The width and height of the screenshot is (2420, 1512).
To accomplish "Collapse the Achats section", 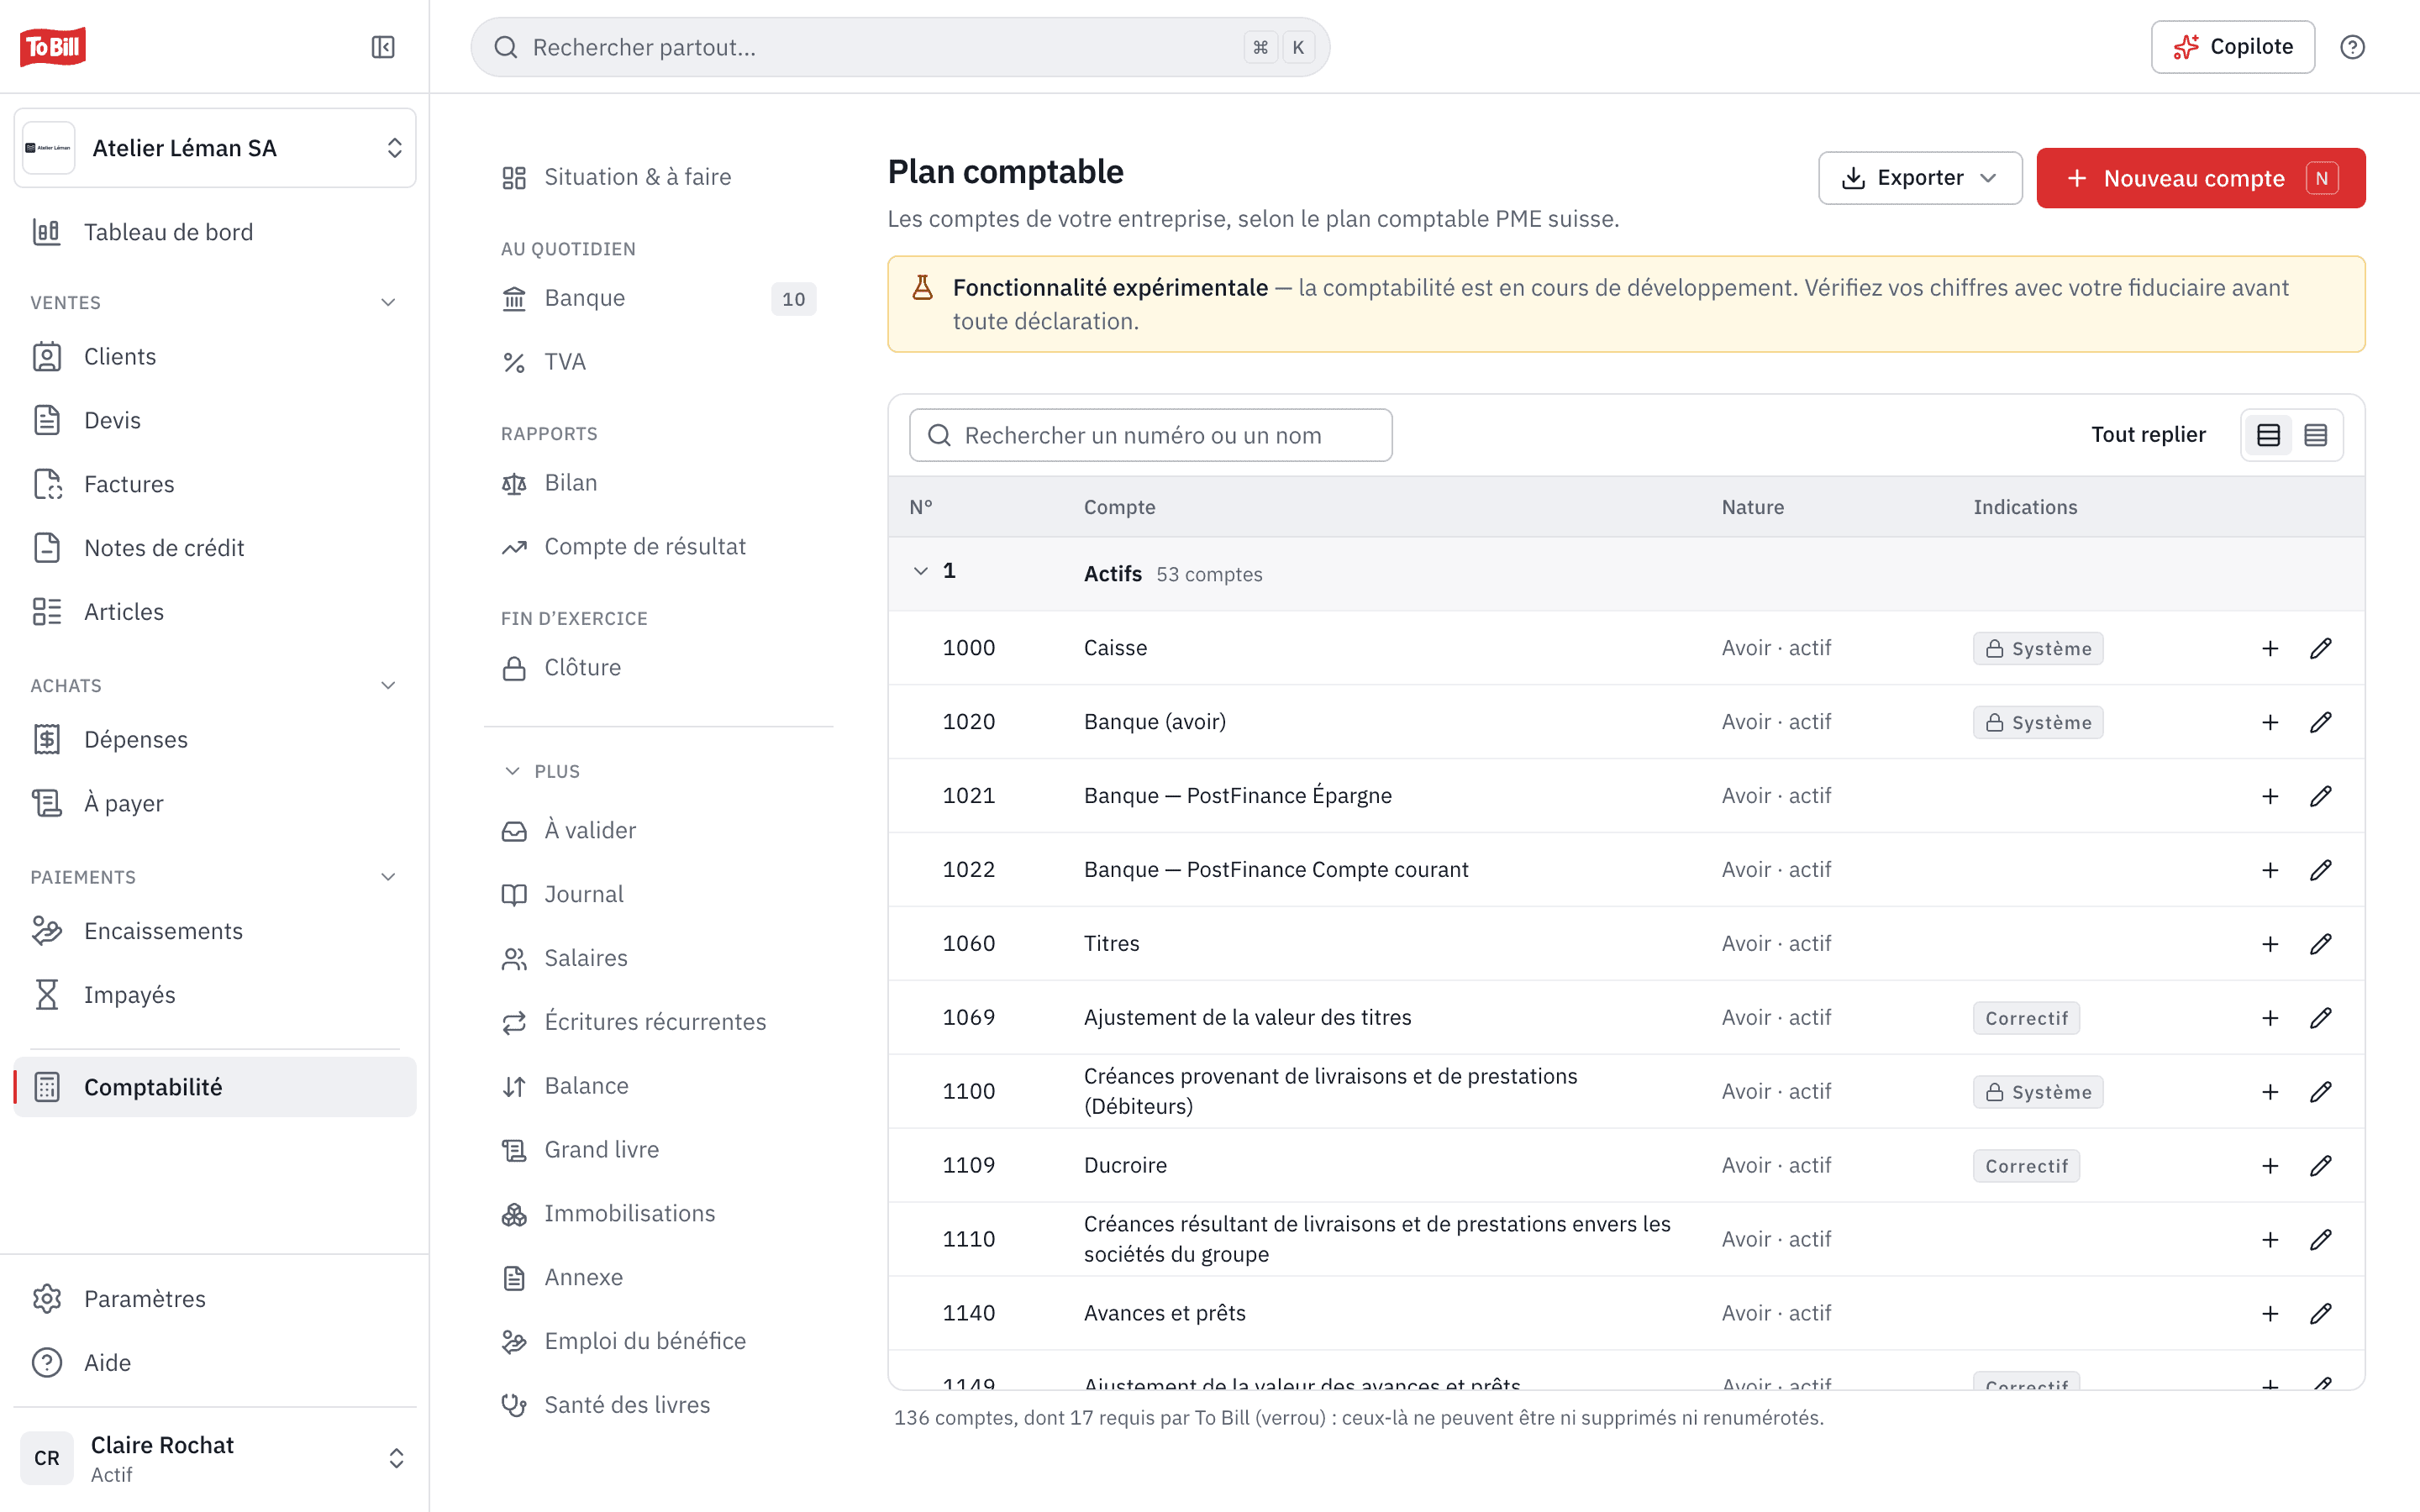I will tap(389, 685).
